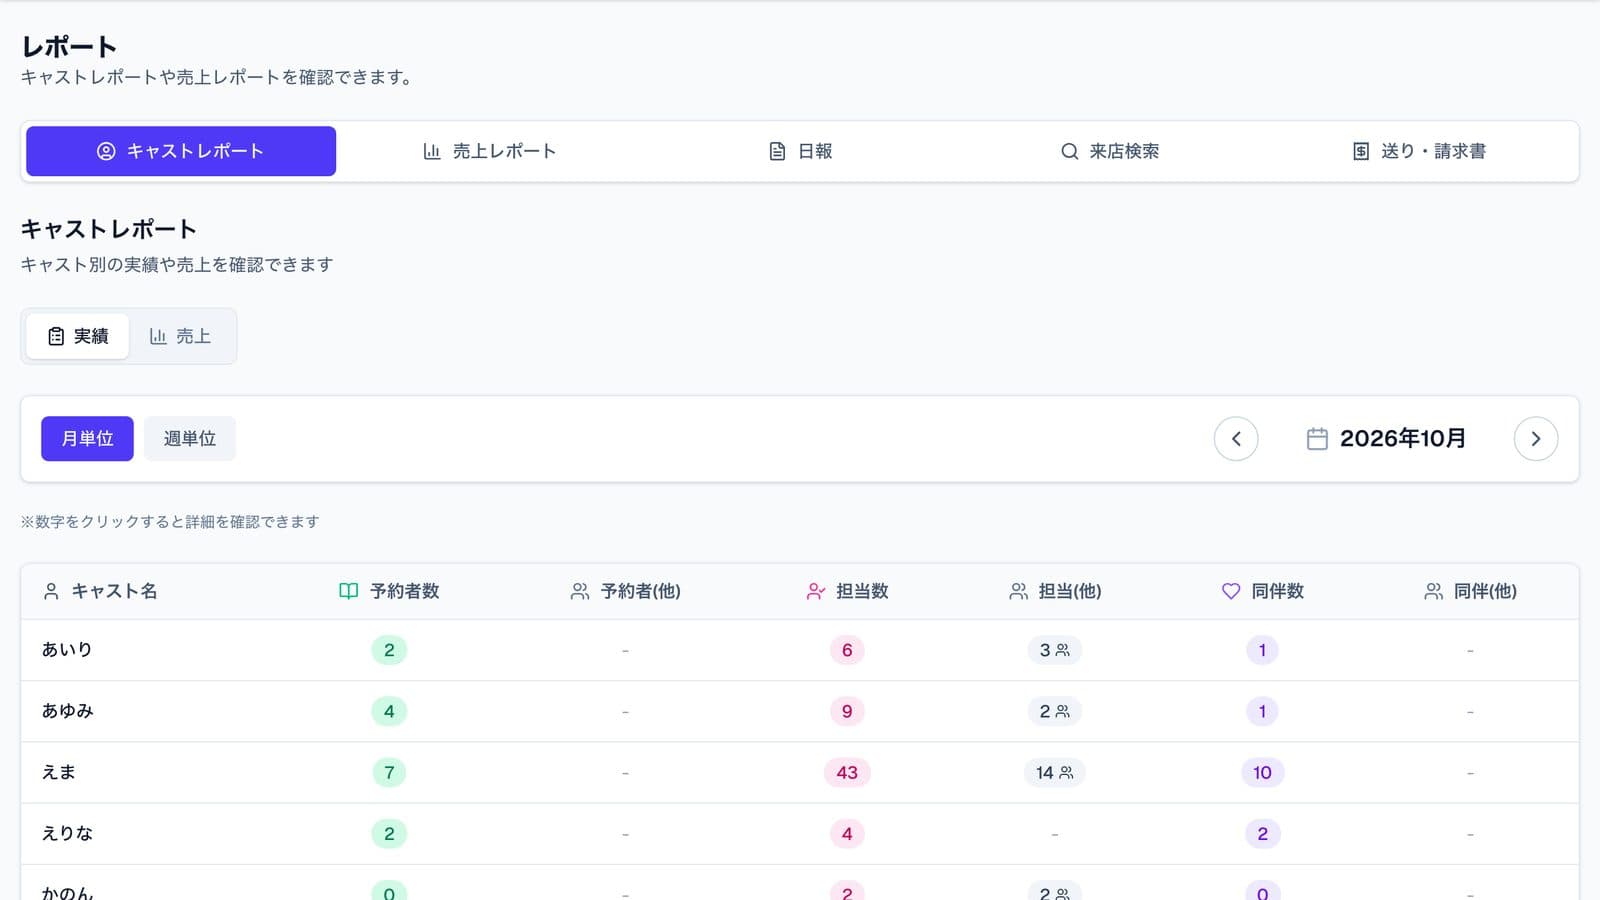
Task: Click cast name あいり
Action: [x=67, y=650]
